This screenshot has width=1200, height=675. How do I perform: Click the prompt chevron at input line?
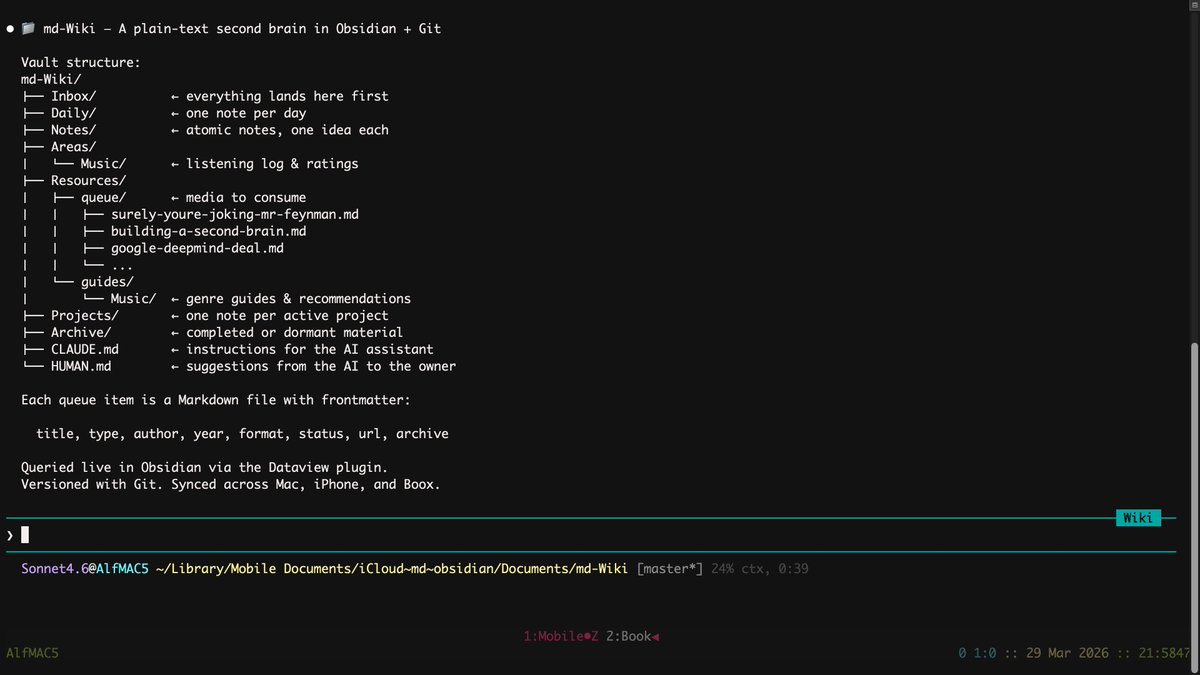[x=10, y=535]
